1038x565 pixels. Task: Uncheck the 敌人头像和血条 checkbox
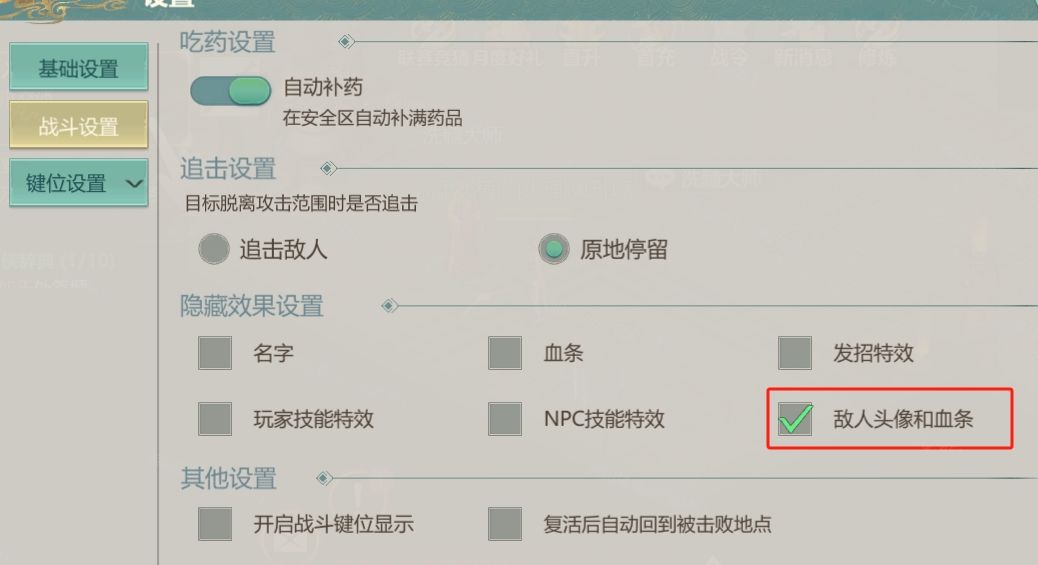tap(795, 418)
